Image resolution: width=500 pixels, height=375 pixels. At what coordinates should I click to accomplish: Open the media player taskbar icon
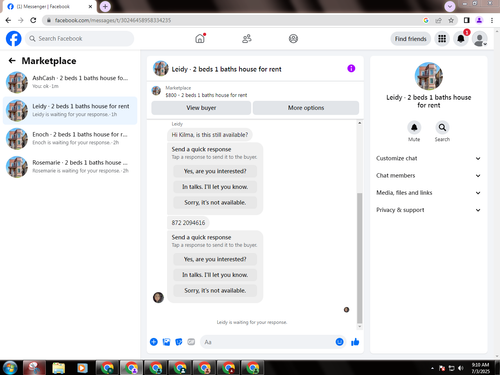tap(82, 368)
